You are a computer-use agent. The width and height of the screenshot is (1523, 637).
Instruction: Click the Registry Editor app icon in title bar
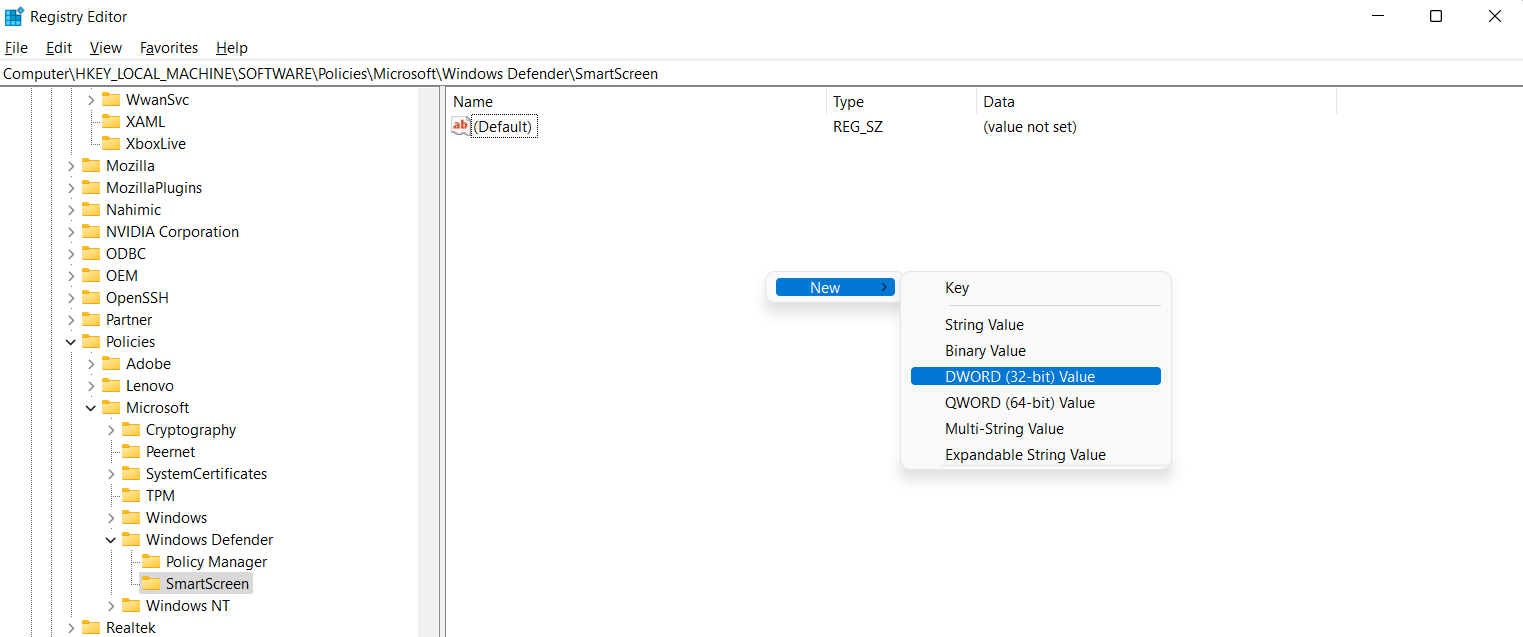[14, 16]
